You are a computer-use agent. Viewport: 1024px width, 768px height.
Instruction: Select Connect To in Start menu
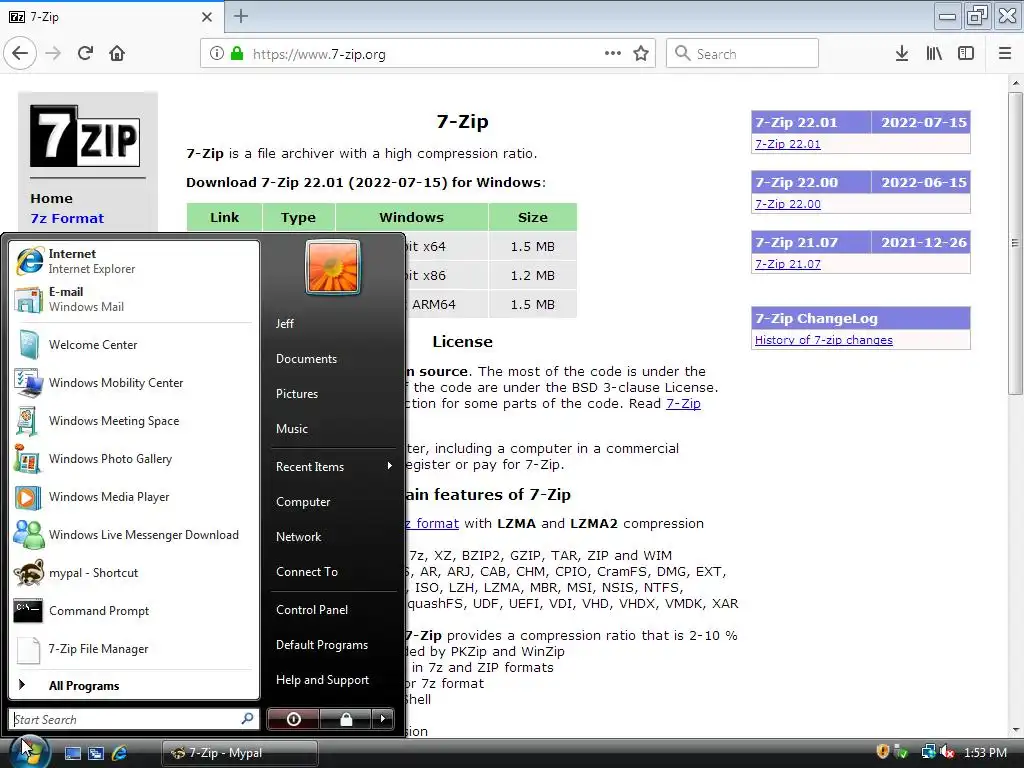(333, 571)
